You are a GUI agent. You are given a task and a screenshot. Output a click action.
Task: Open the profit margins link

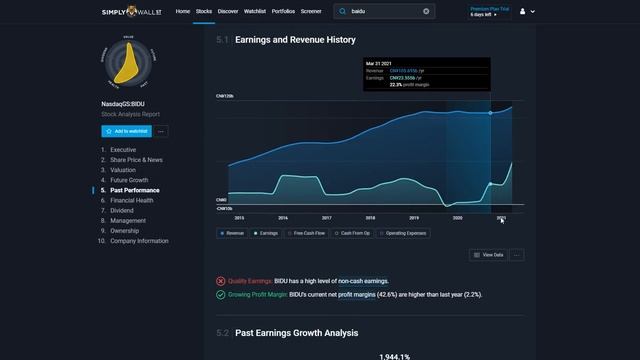pos(357,295)
